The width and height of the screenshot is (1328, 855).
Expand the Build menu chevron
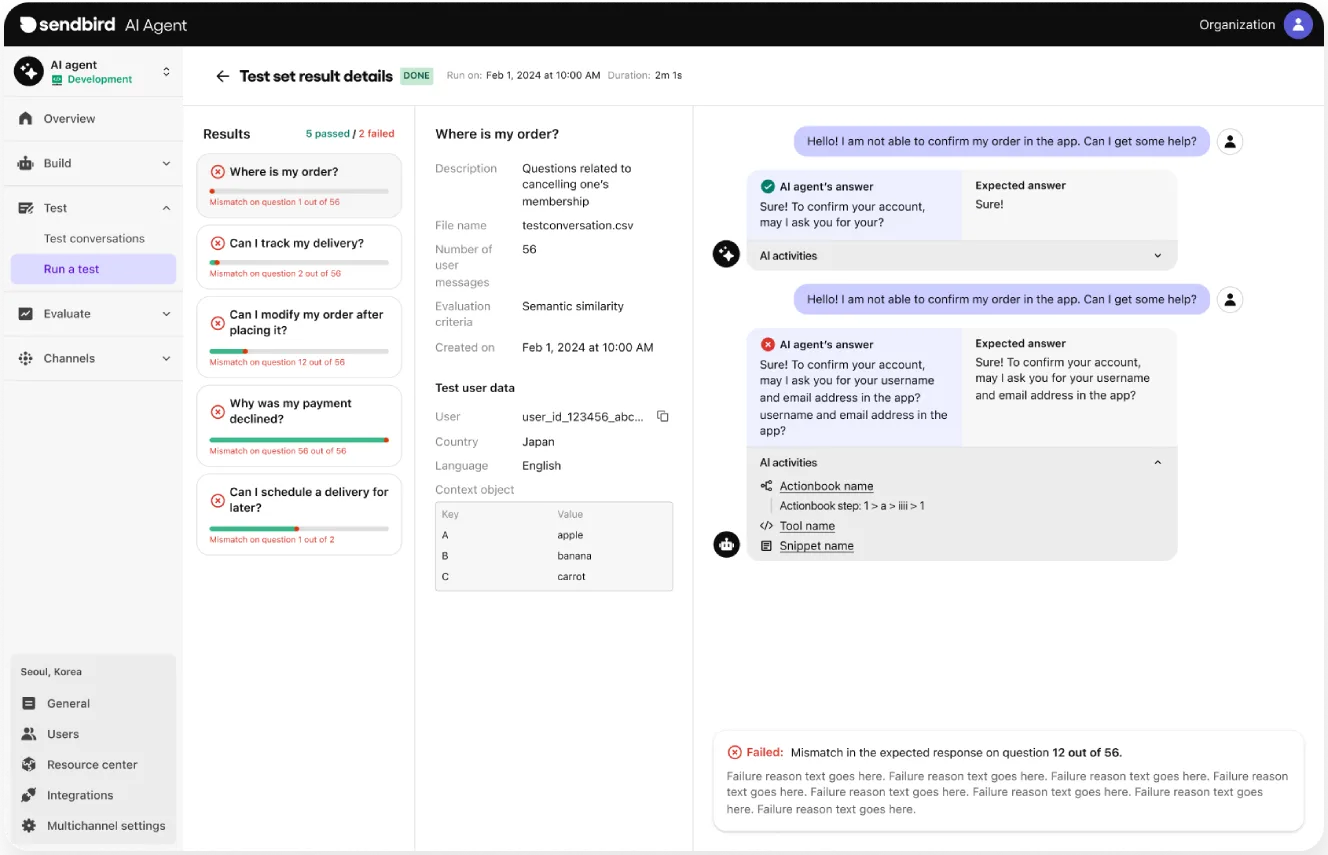166,163
